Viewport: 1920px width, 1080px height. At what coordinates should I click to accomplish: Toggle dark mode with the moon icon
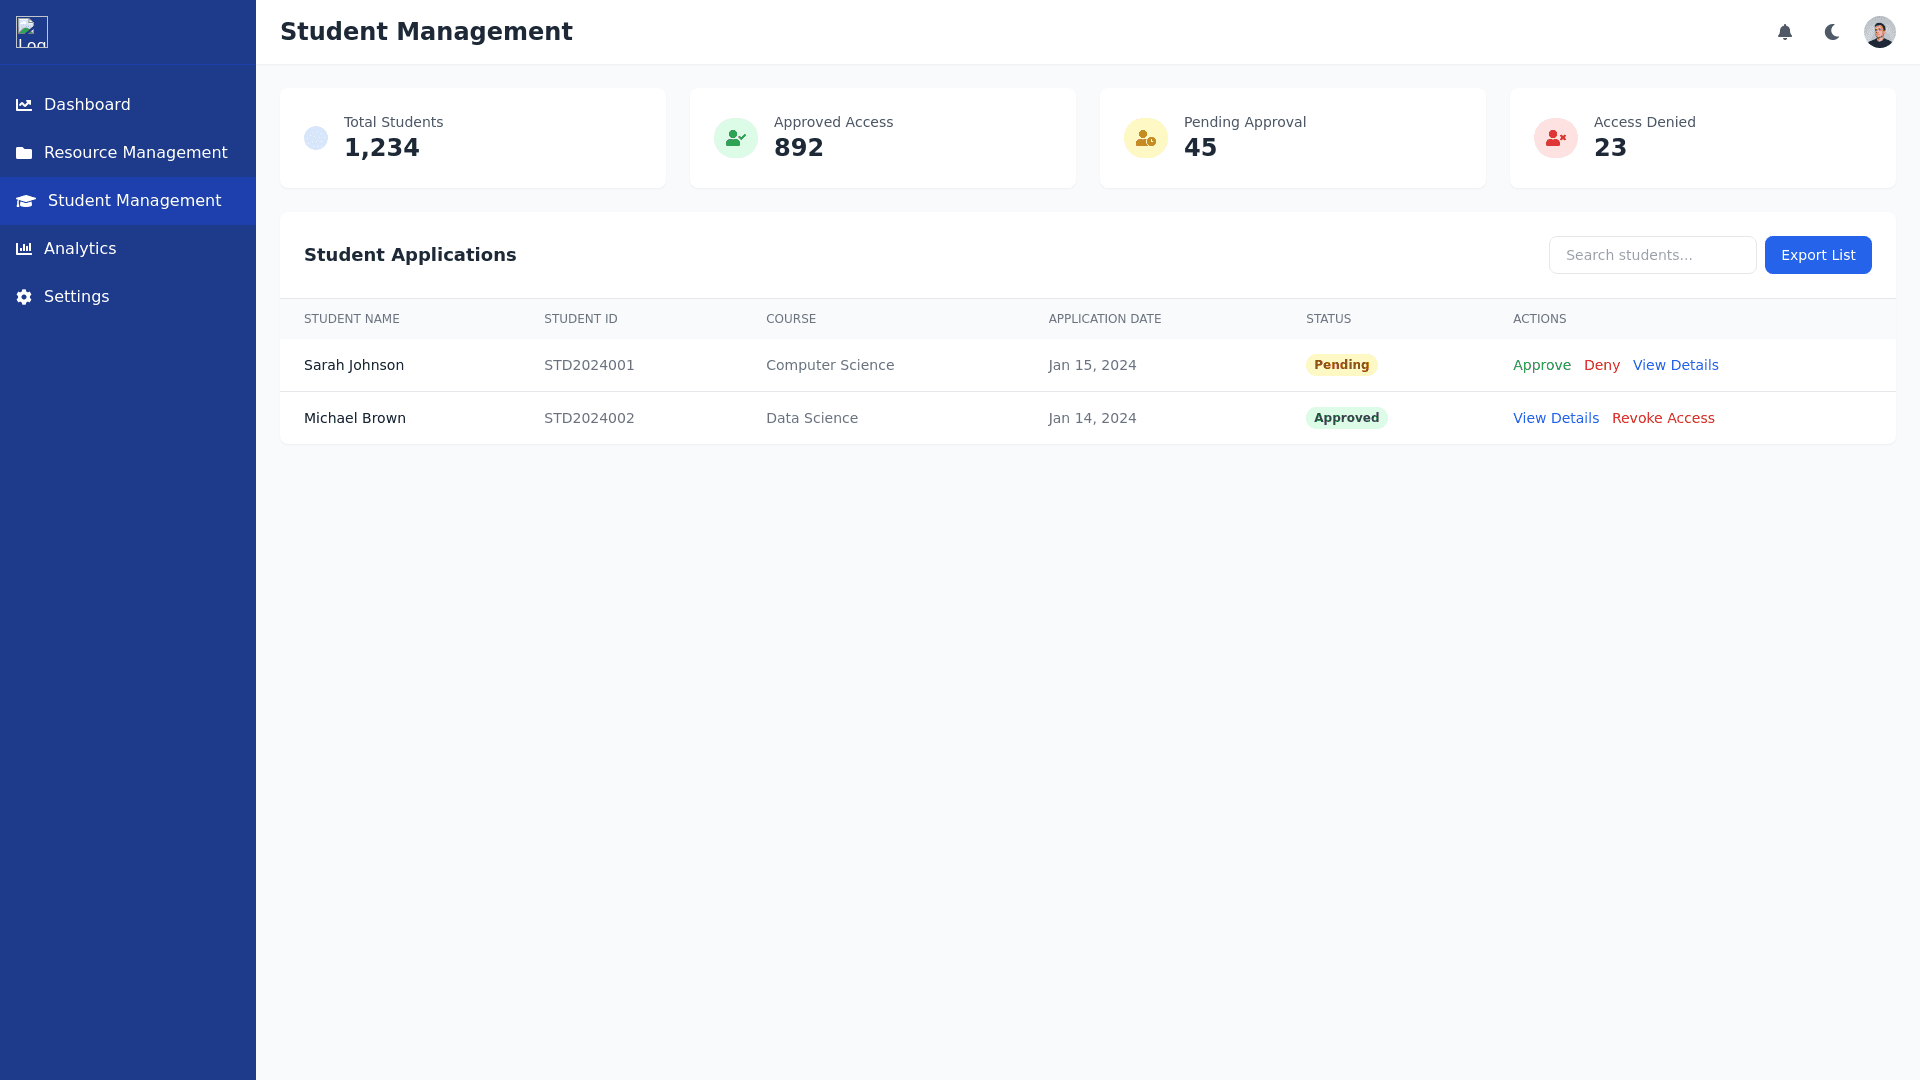coord(1831,32)
